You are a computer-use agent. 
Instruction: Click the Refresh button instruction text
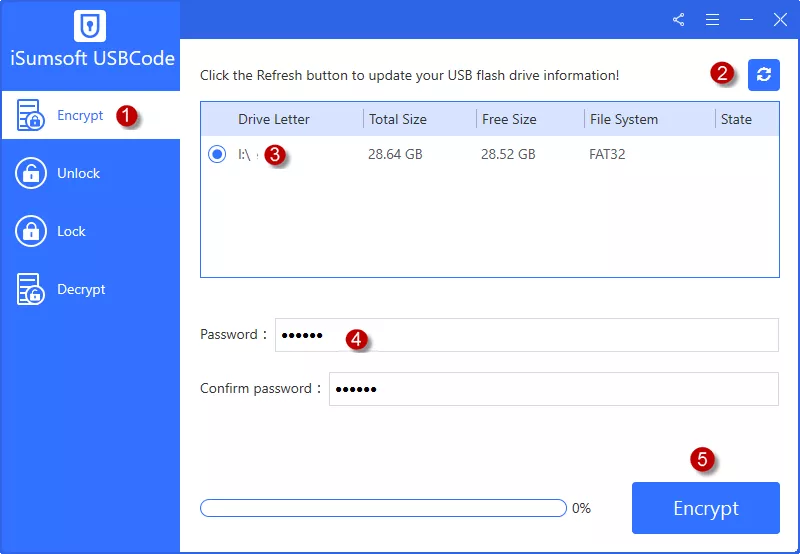(409, 75)
